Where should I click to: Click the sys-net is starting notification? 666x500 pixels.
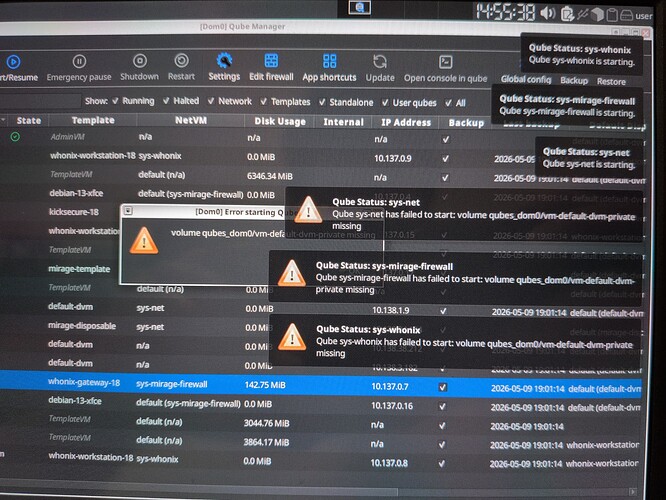[589, 158]
